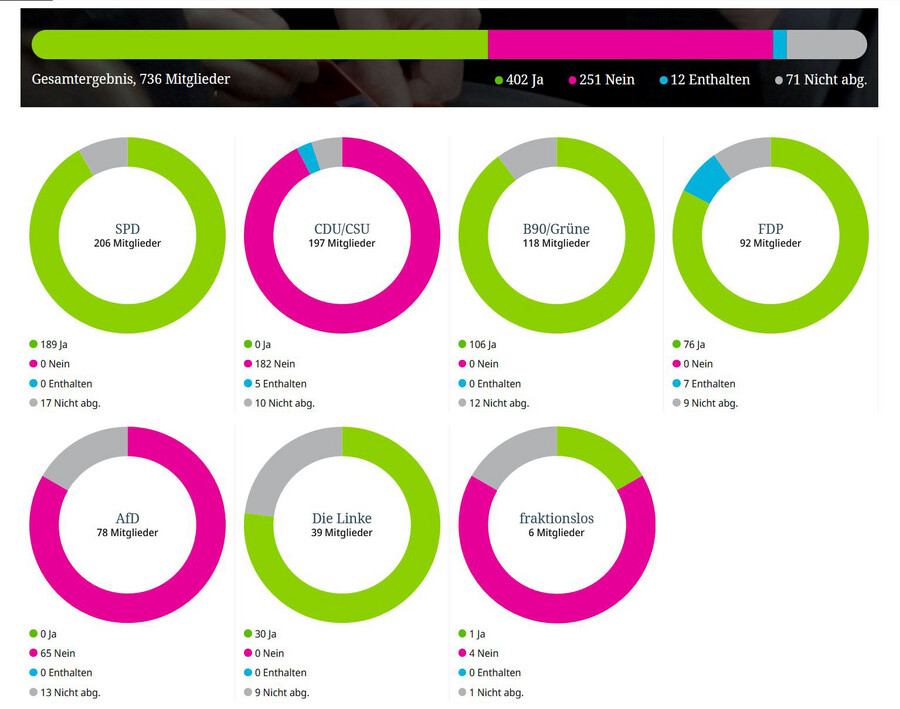Click the pink Nein segment of the top bar
900x709 pixels.
click(630, 44)
